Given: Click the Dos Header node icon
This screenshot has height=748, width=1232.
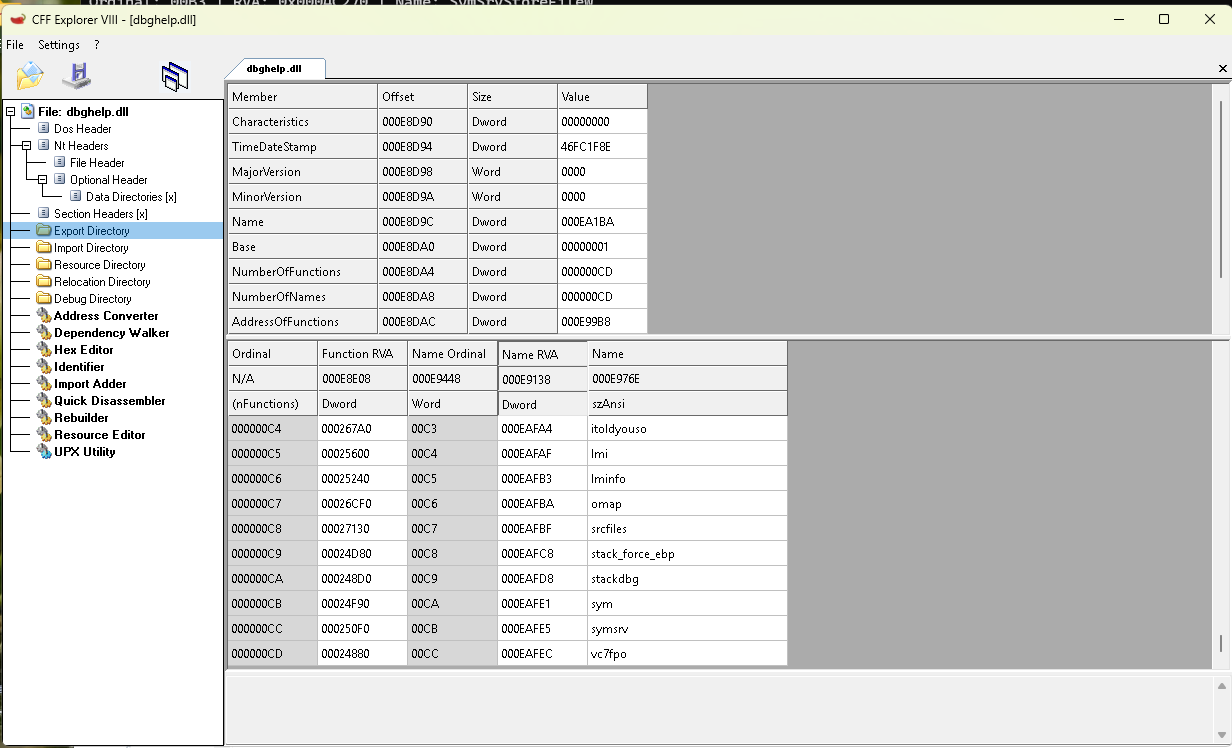Looking at the screenshot, I should pyautogui.click(x=44, y=128).
